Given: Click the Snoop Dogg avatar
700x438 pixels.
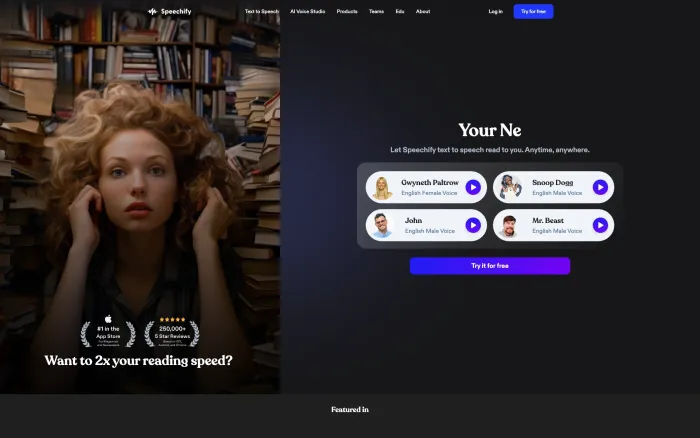Looking at the screenshot, I should tap(510, 187).
